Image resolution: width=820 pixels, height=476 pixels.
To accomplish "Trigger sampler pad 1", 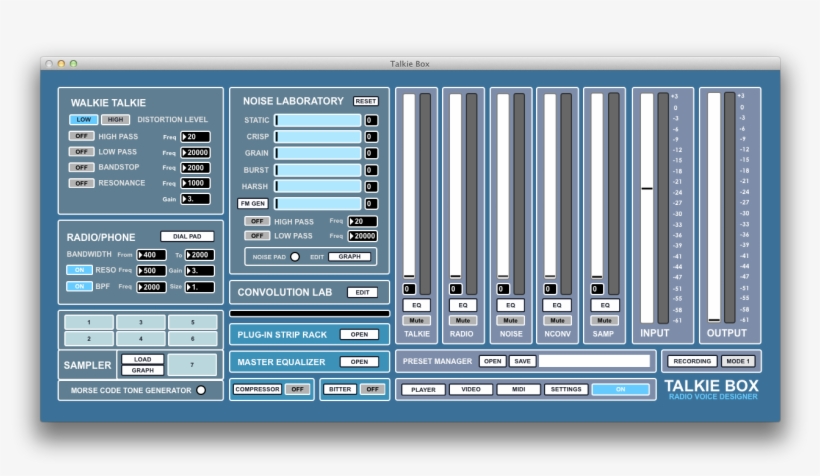I will pos(89,322).
